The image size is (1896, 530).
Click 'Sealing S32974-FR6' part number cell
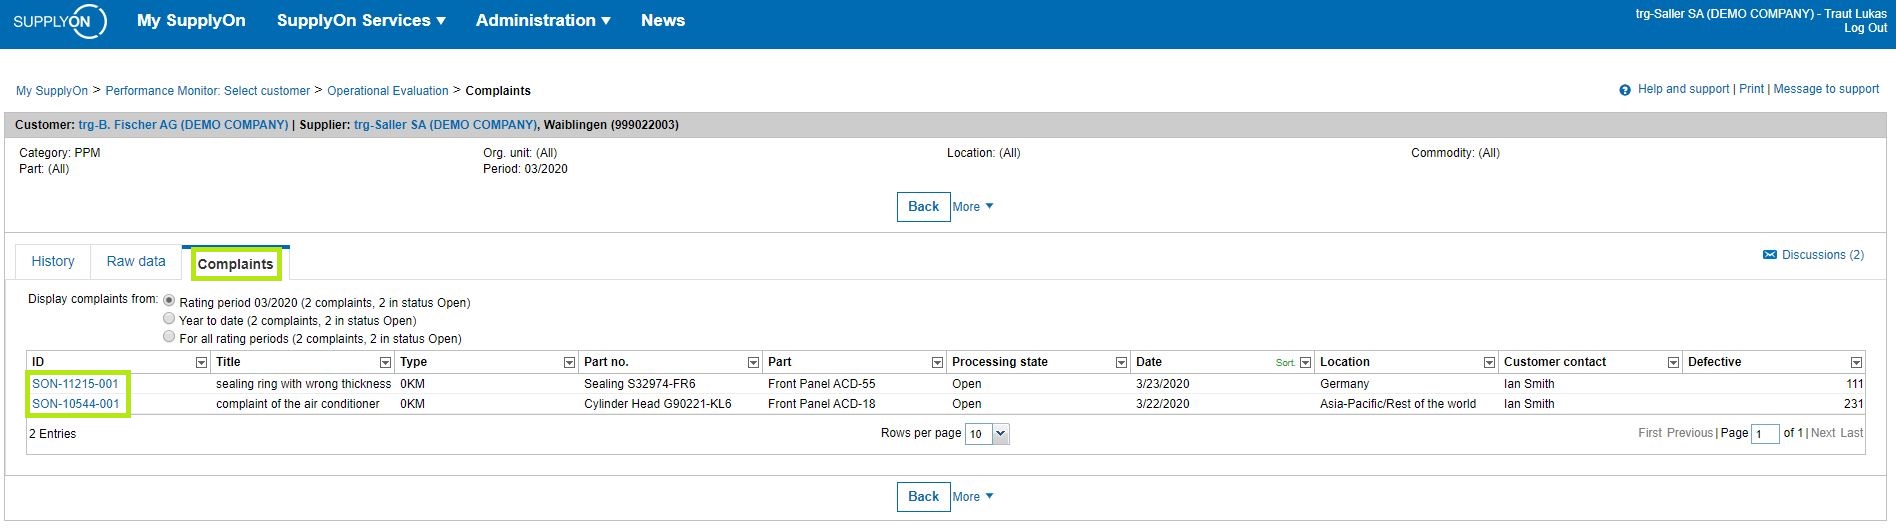point(640,384)
